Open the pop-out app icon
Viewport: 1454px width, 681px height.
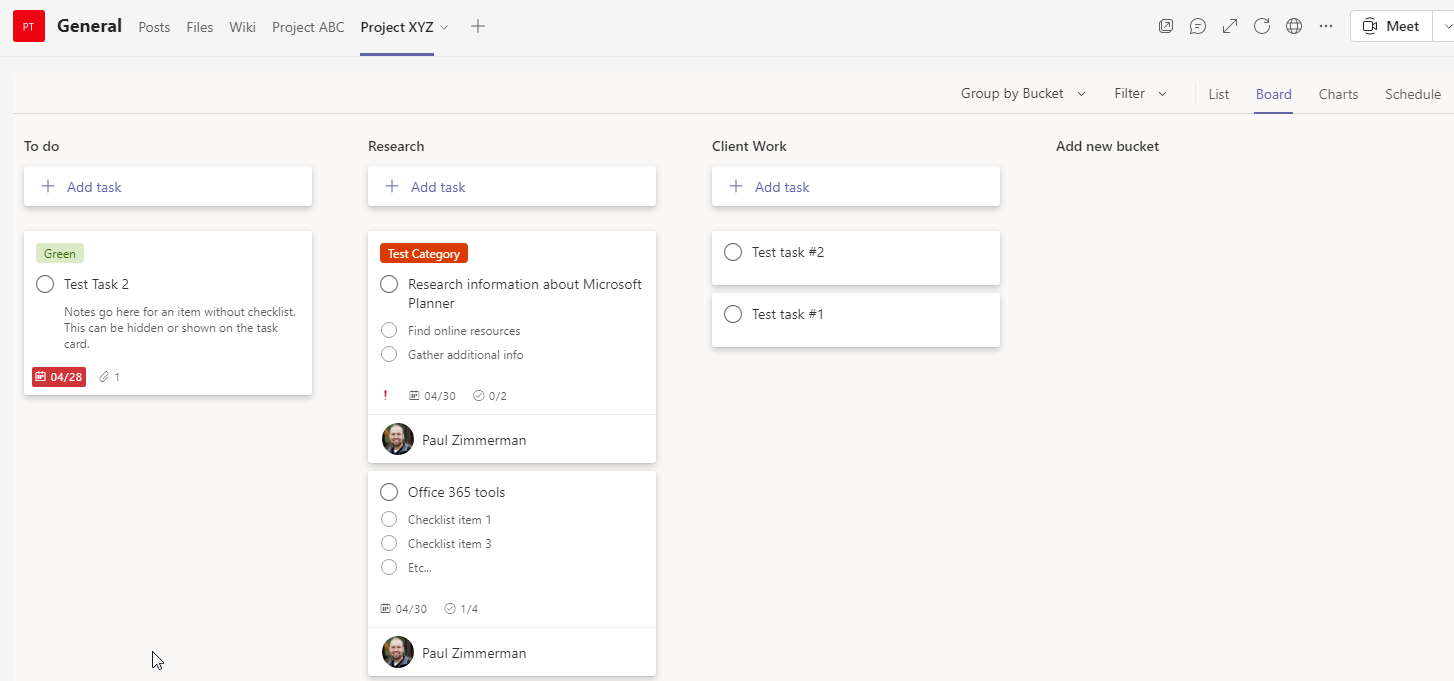pos(1166,26)
